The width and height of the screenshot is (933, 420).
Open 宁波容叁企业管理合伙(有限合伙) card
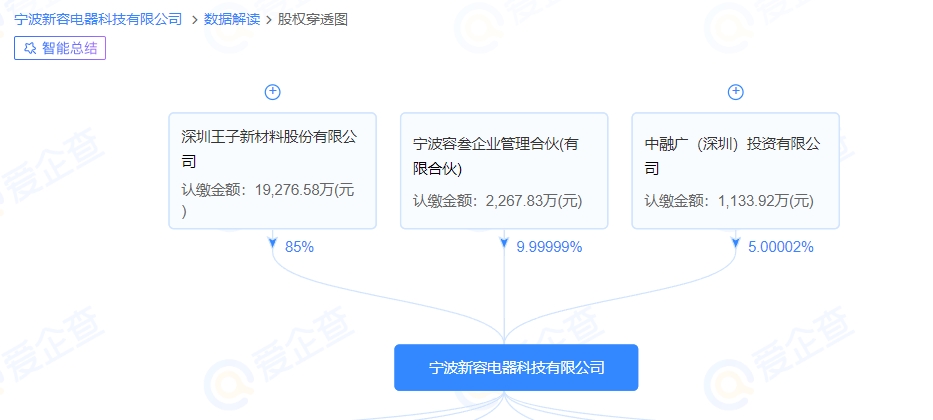click(504, 171)
